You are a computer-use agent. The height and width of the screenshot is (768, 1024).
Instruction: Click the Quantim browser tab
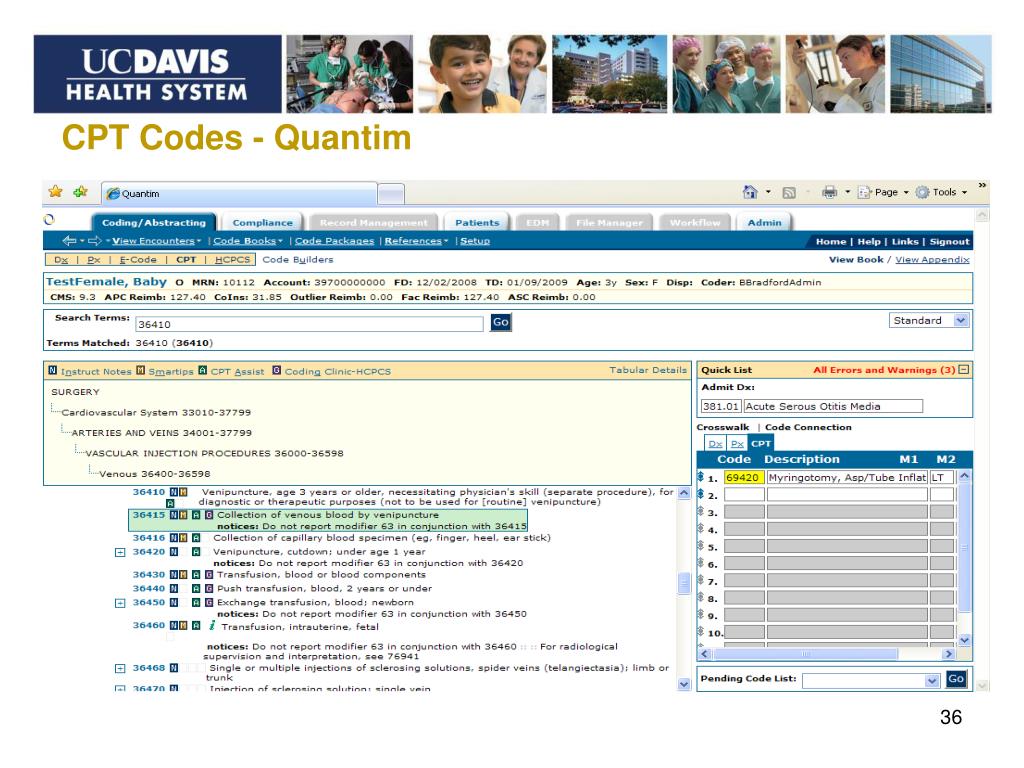[239, 194]
